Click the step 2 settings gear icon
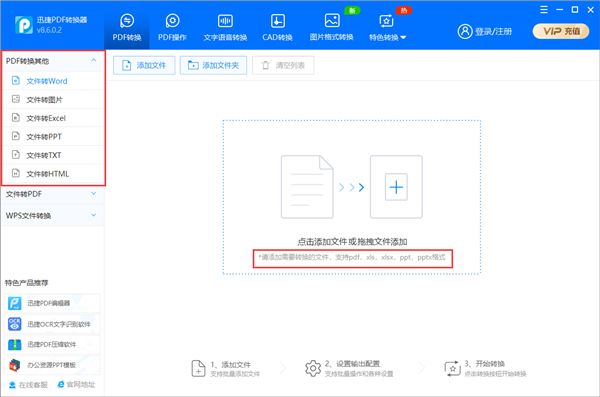Viewport: 600px width, 397px height. [313, 368]
